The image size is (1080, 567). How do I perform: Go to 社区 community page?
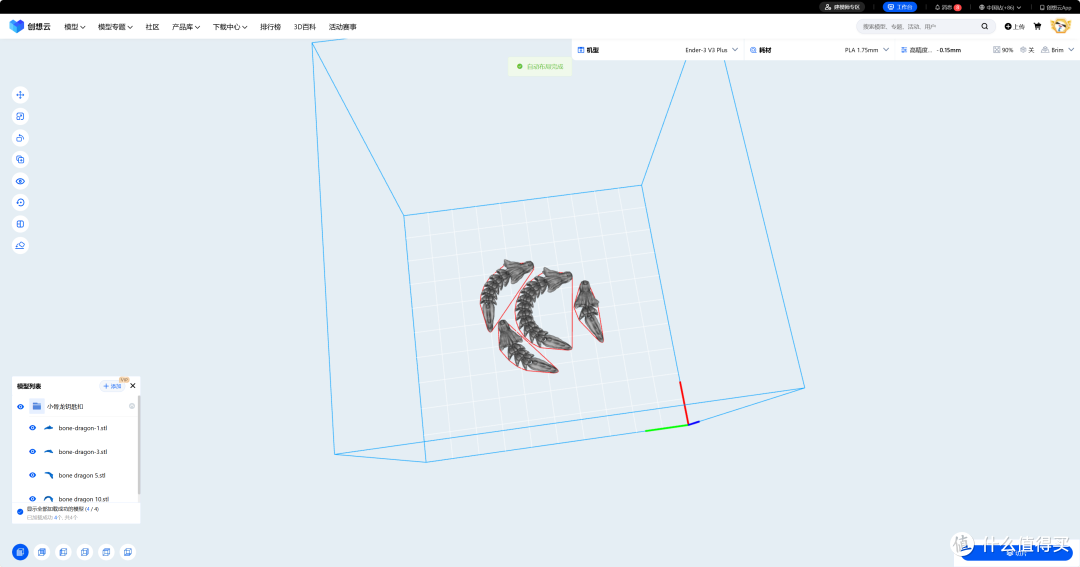[x=152, y=27]
